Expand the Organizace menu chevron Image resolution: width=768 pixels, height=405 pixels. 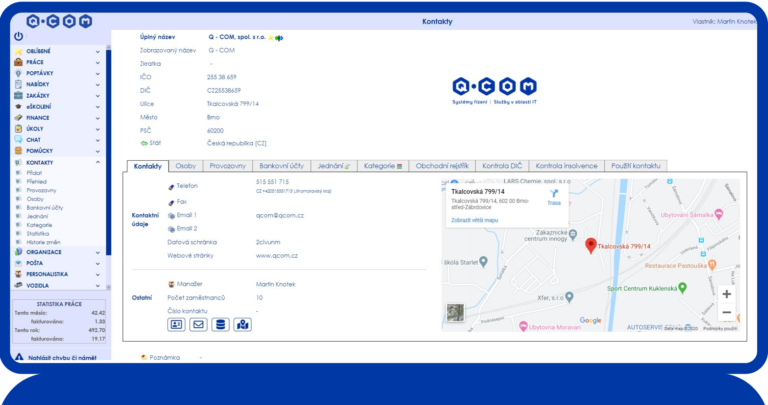pyautogui.click(x=97, y=253)
